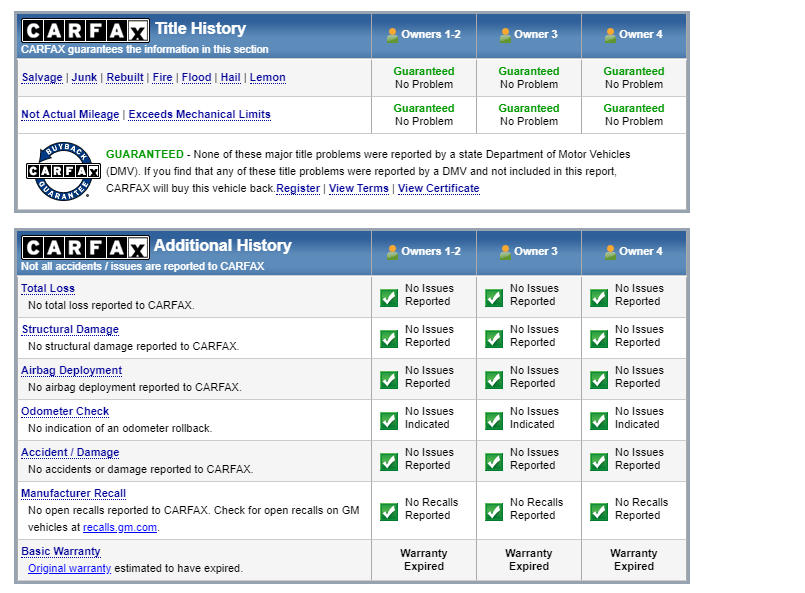Click the CARFAX logo beside Additional History
Image resolution: width=805 pixels, height=593 pixels.
tap(85, 248)
